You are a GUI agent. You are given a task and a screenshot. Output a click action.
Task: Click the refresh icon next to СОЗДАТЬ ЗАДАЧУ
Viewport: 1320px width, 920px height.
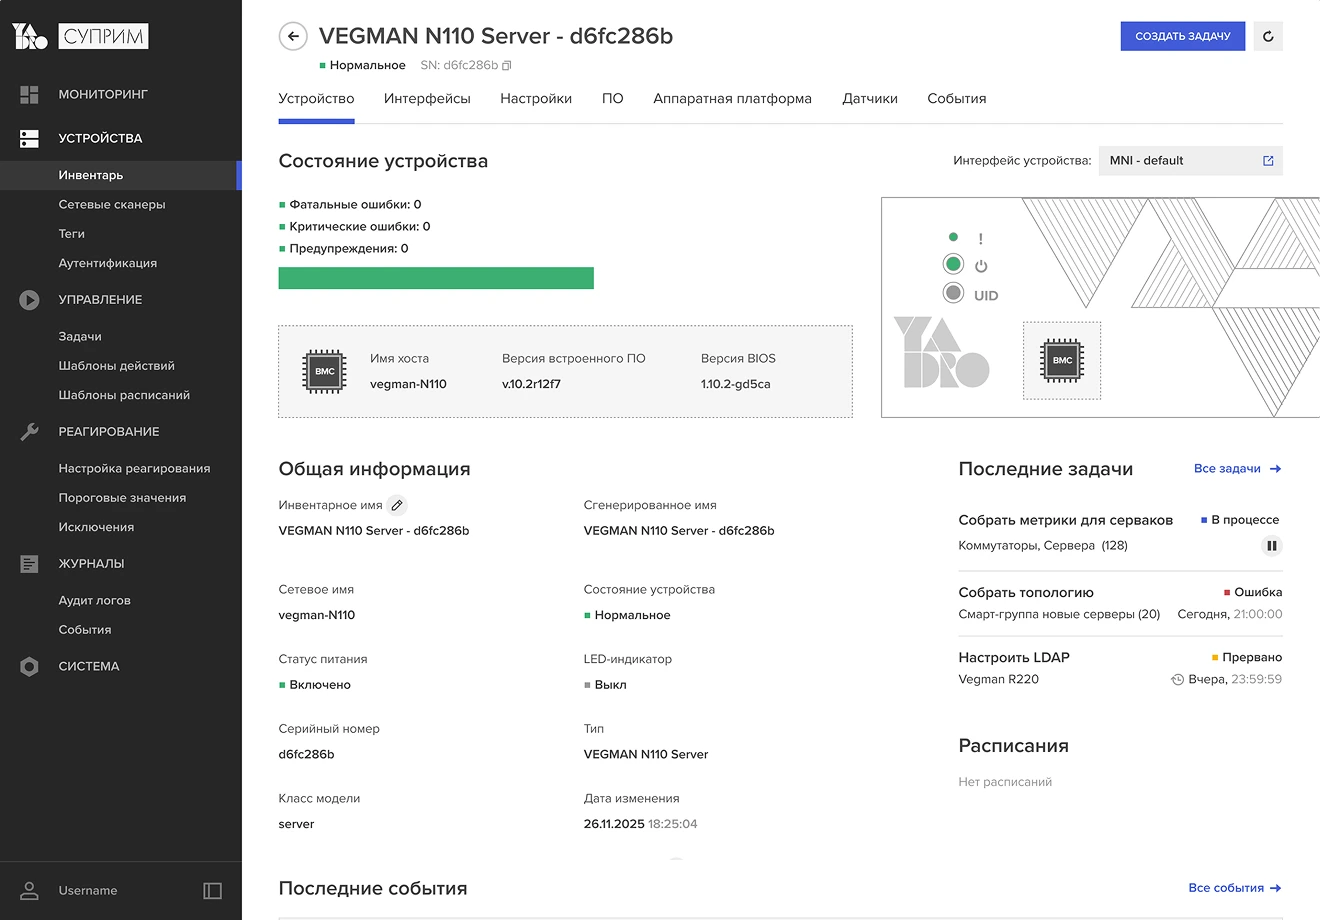tap(1268, 36)
